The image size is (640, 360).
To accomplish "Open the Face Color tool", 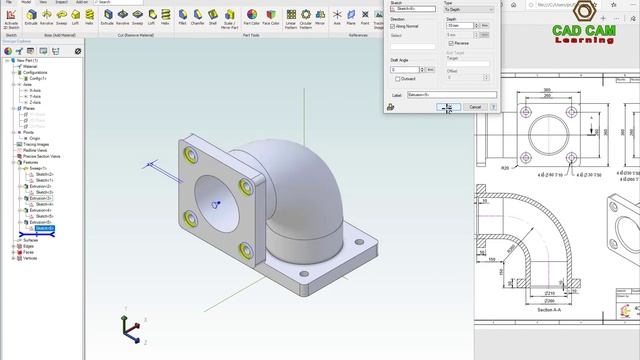I will 271,18.
